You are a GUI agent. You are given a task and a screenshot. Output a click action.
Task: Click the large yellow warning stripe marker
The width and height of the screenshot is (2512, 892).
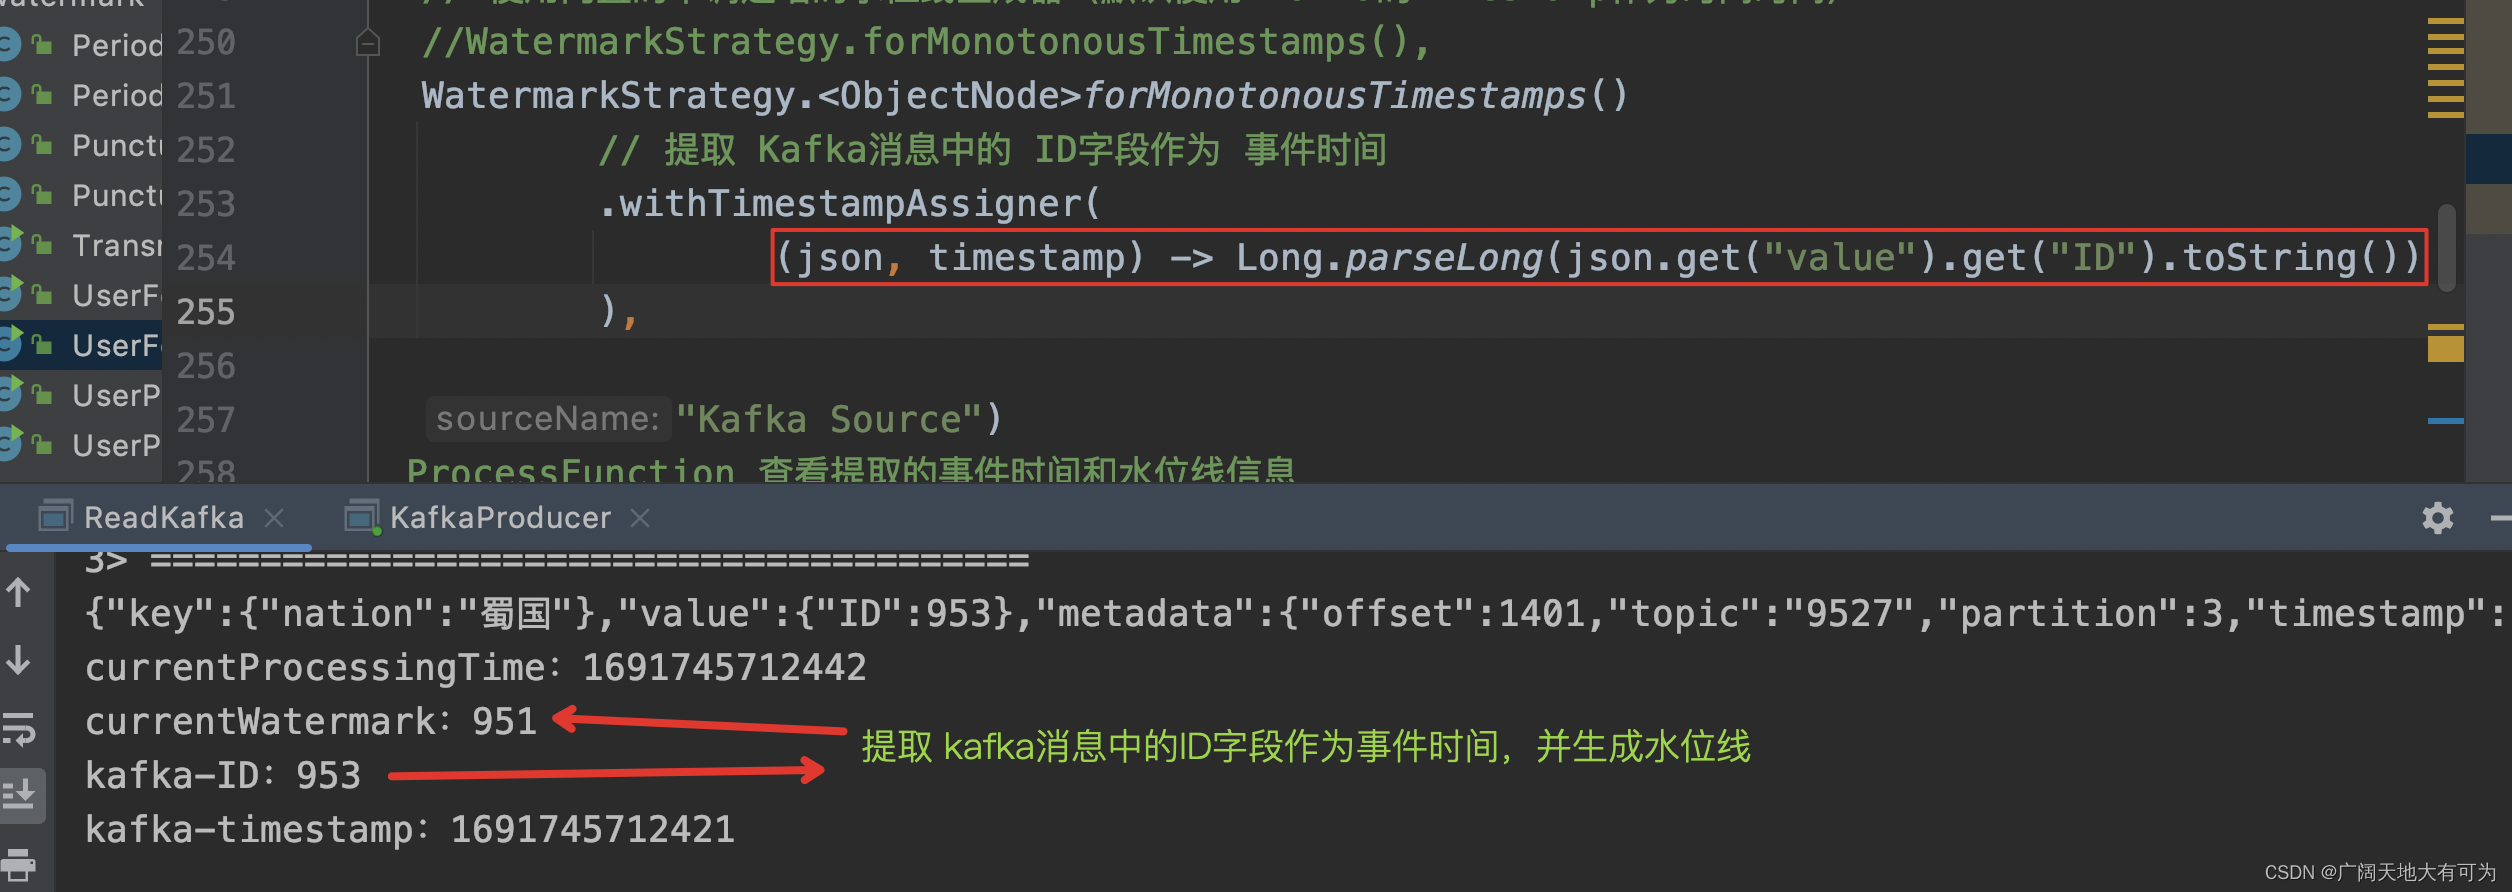(2445, 347)
